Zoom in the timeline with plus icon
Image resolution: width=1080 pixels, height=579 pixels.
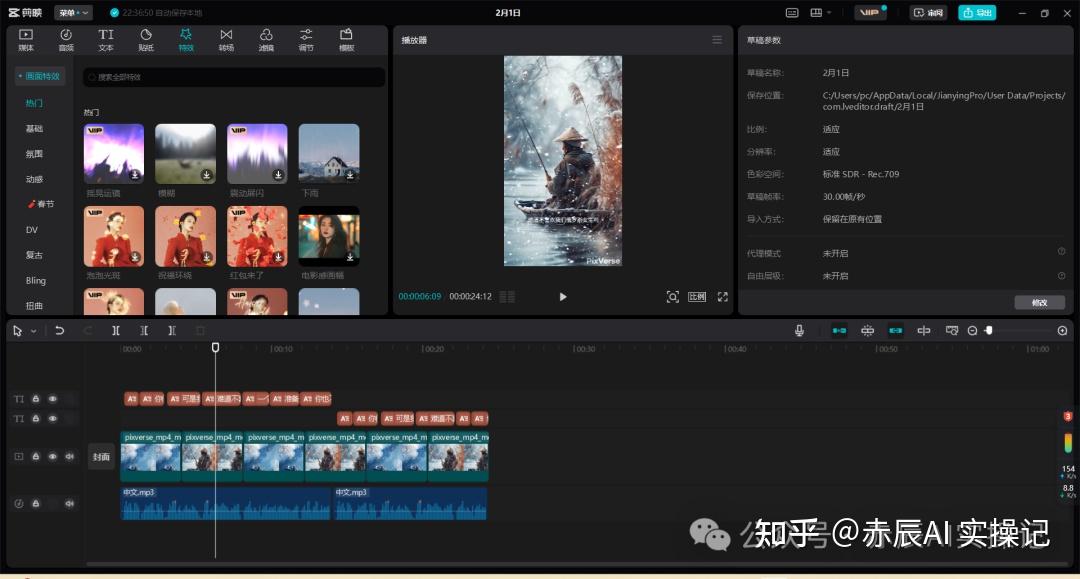1062,330
